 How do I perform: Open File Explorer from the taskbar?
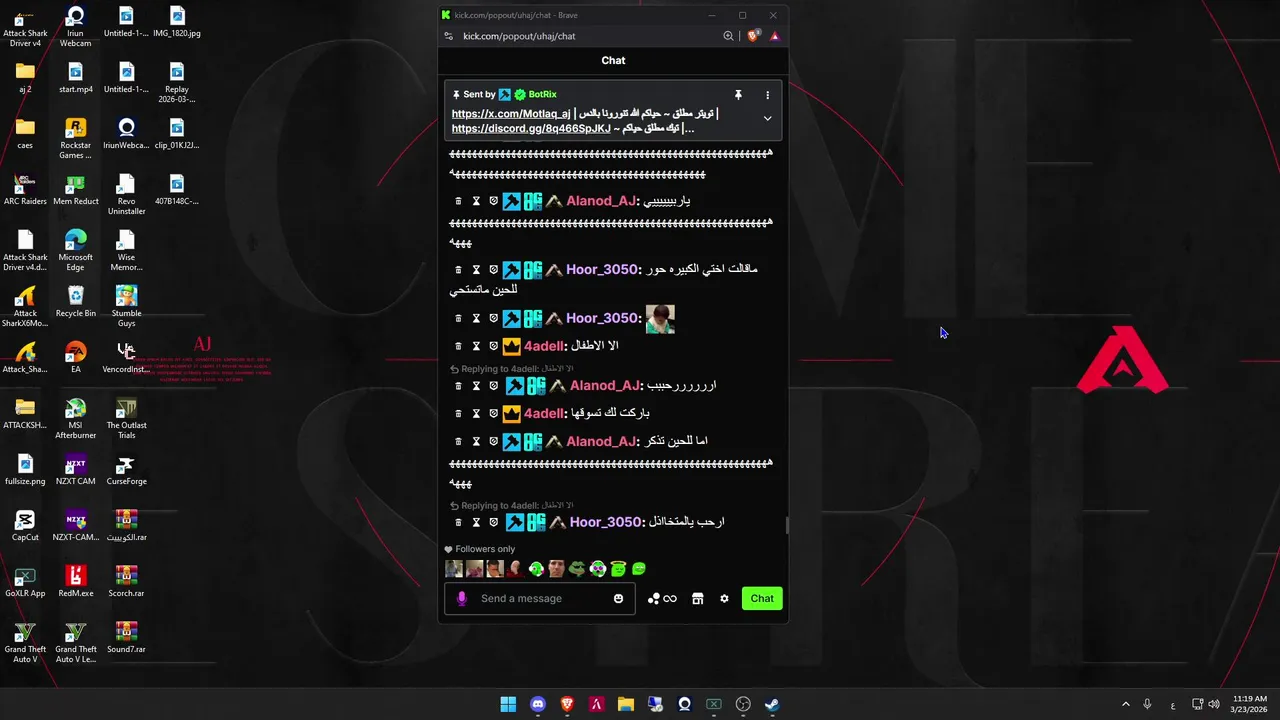[x=626, y=704]
